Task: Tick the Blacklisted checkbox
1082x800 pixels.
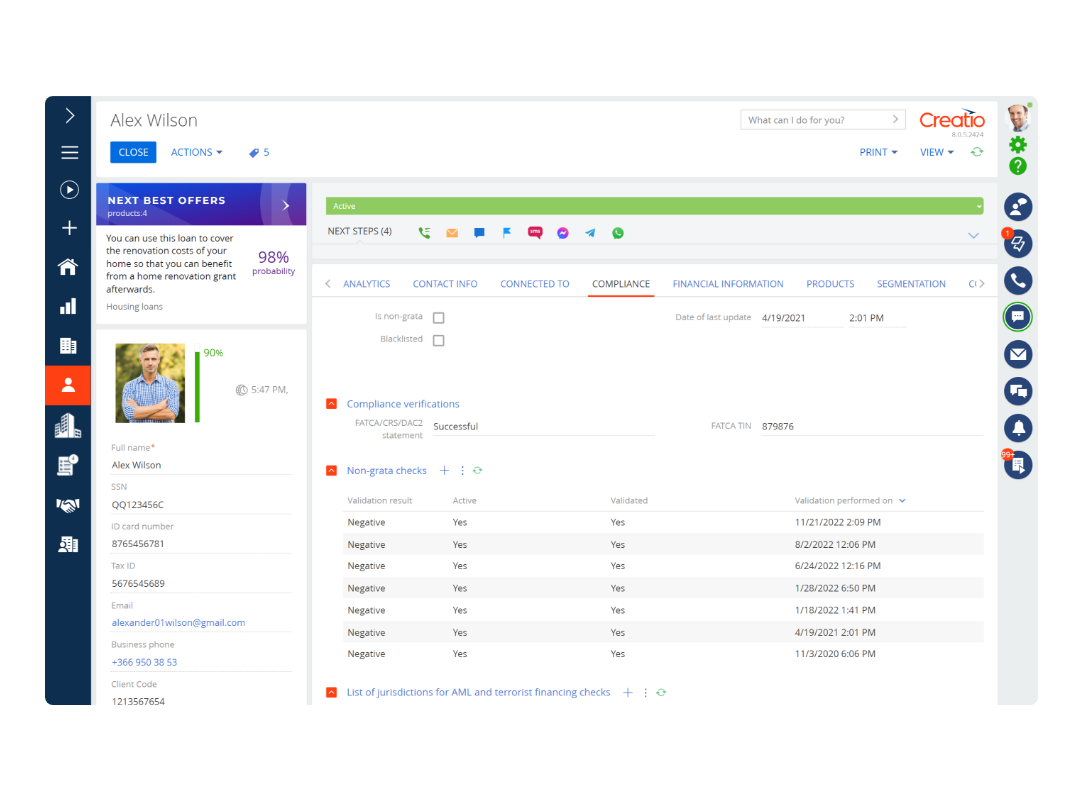Action: [438, 340]
